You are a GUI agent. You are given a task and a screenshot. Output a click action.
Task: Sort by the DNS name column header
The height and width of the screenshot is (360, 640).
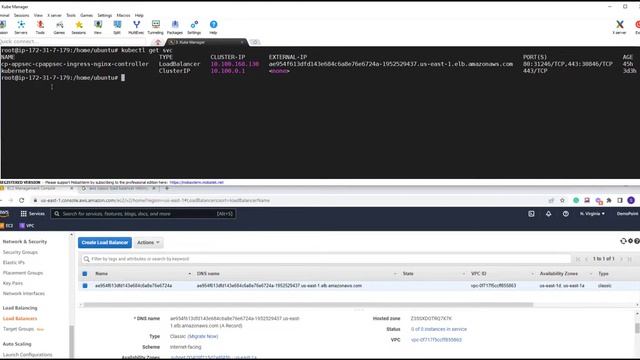pyautogui.click(x=208, y=274)
